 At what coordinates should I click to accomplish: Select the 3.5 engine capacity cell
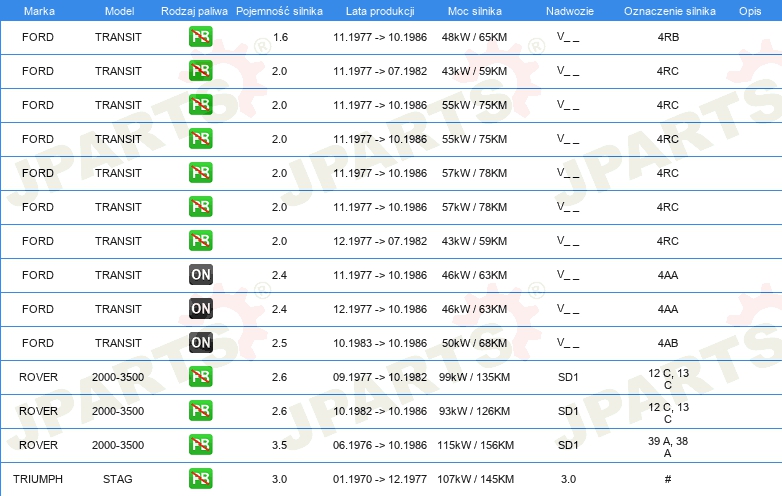click(x=279, y=445)
